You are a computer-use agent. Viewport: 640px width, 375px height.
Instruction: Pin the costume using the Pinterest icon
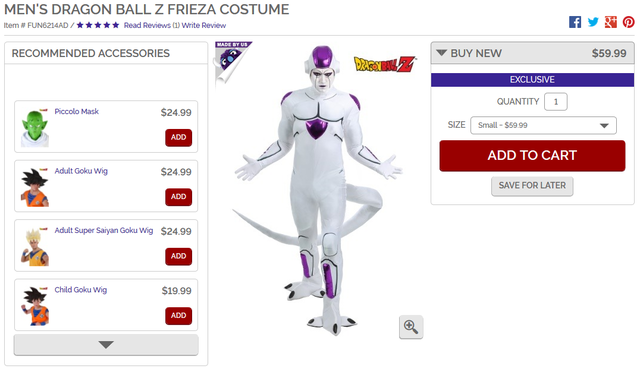point(629,22)
